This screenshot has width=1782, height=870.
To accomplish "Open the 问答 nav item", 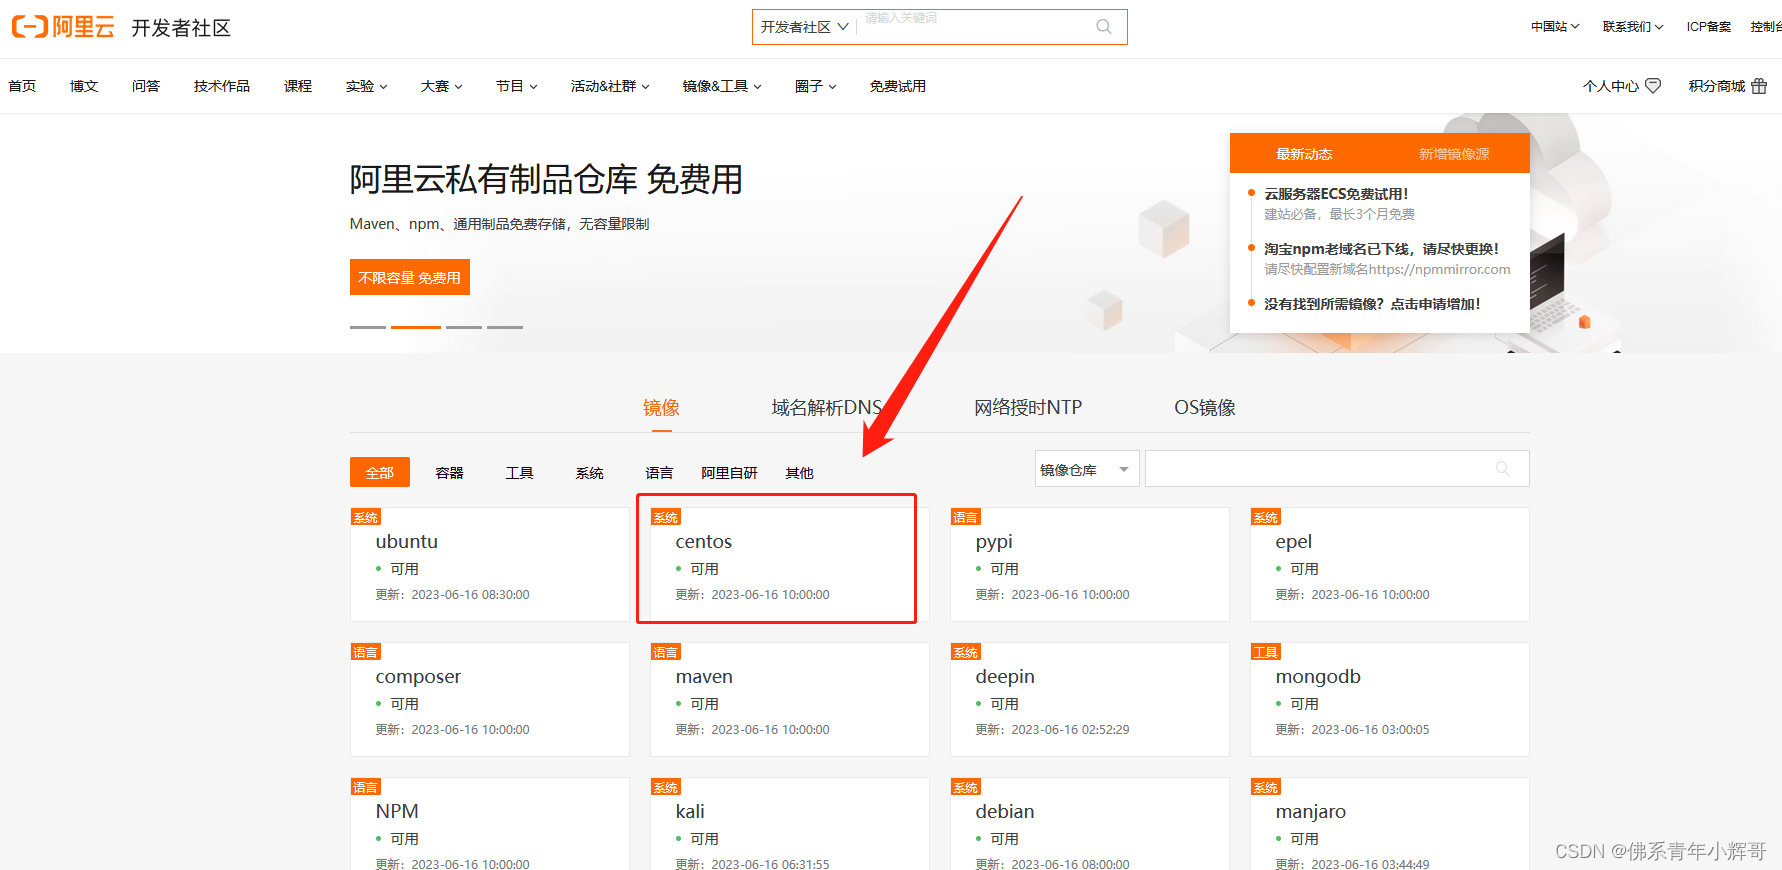I will pyautogui.click(x=146, y=86).
